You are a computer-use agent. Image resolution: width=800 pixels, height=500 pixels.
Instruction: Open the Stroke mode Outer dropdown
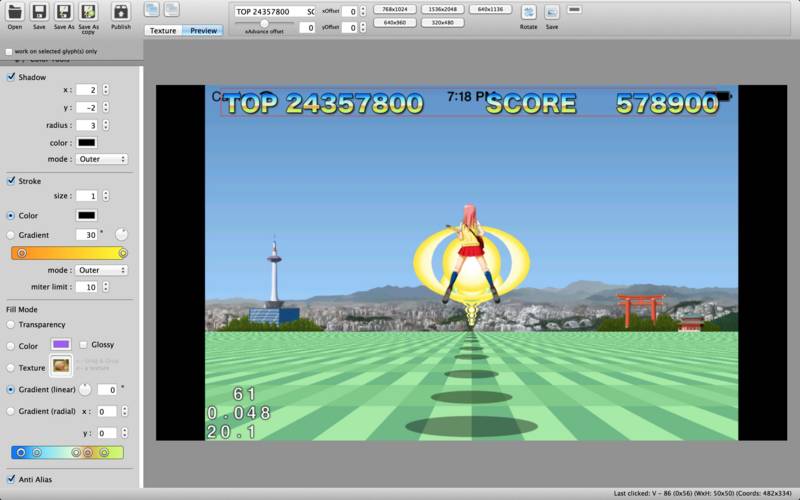(102, 270)
